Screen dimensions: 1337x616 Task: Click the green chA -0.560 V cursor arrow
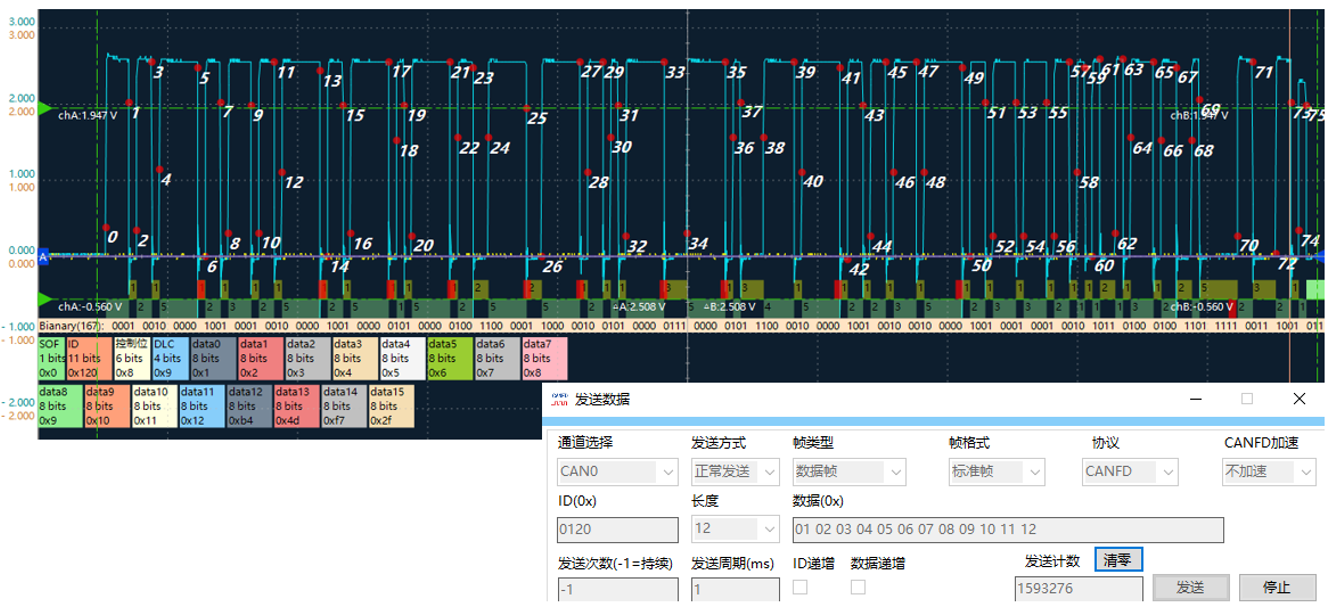click(x=44, y=299)
